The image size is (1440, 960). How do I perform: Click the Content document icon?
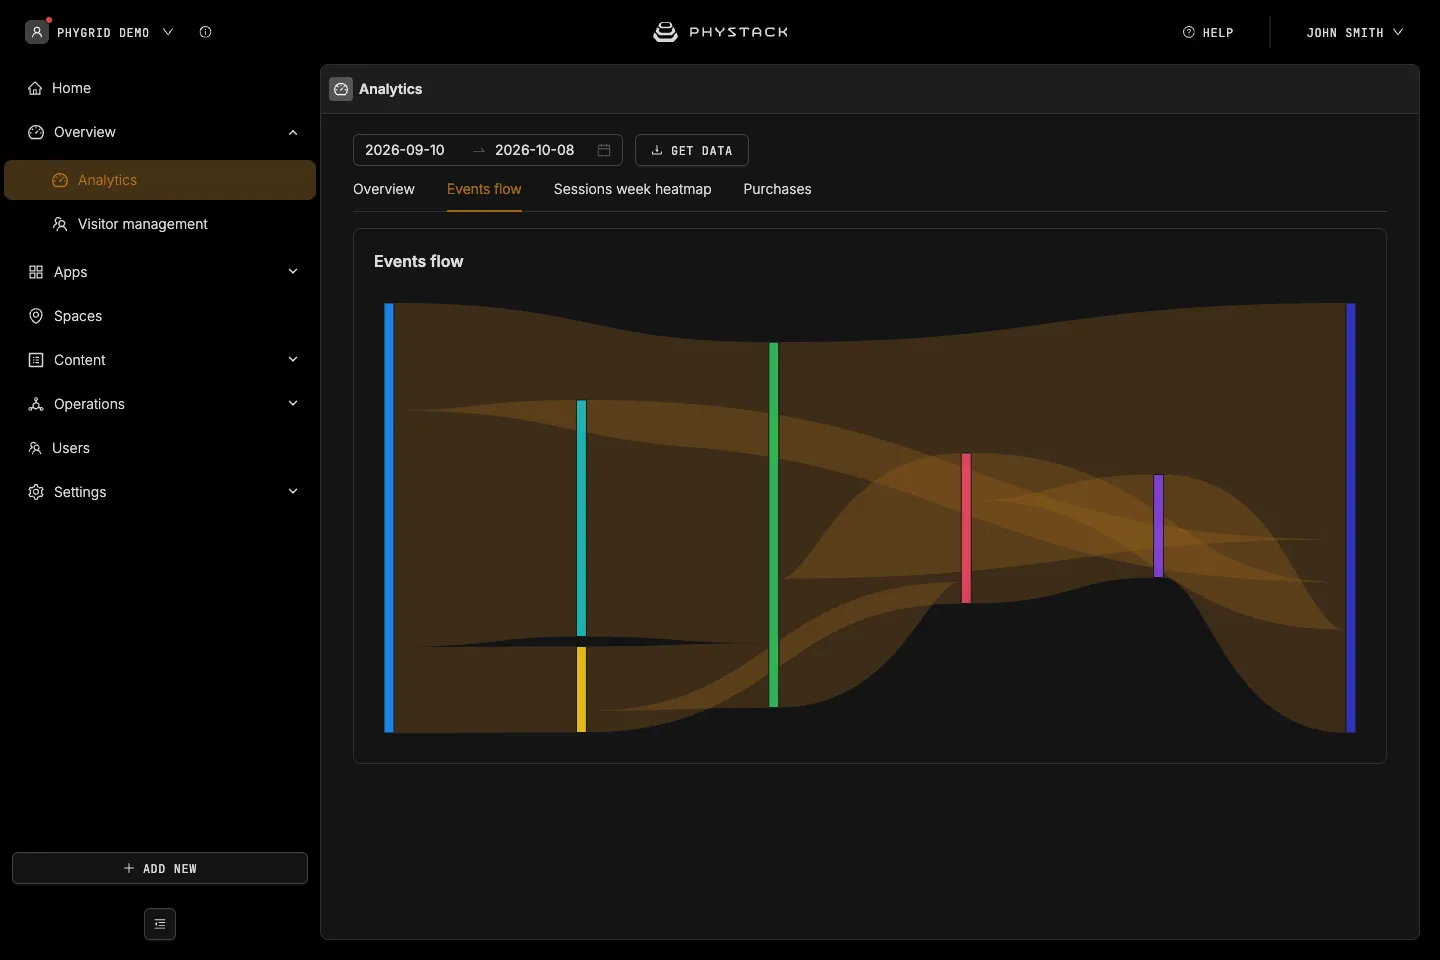click(36, 360)
